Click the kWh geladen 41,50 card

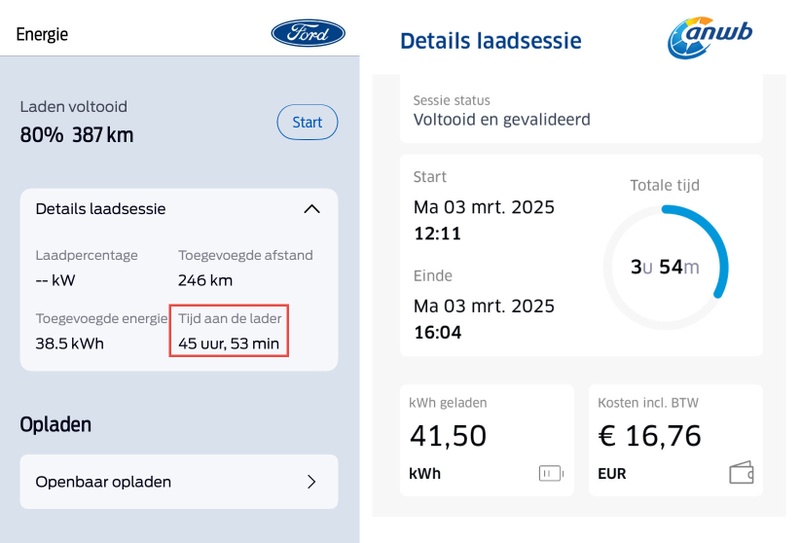click(487, 440)
